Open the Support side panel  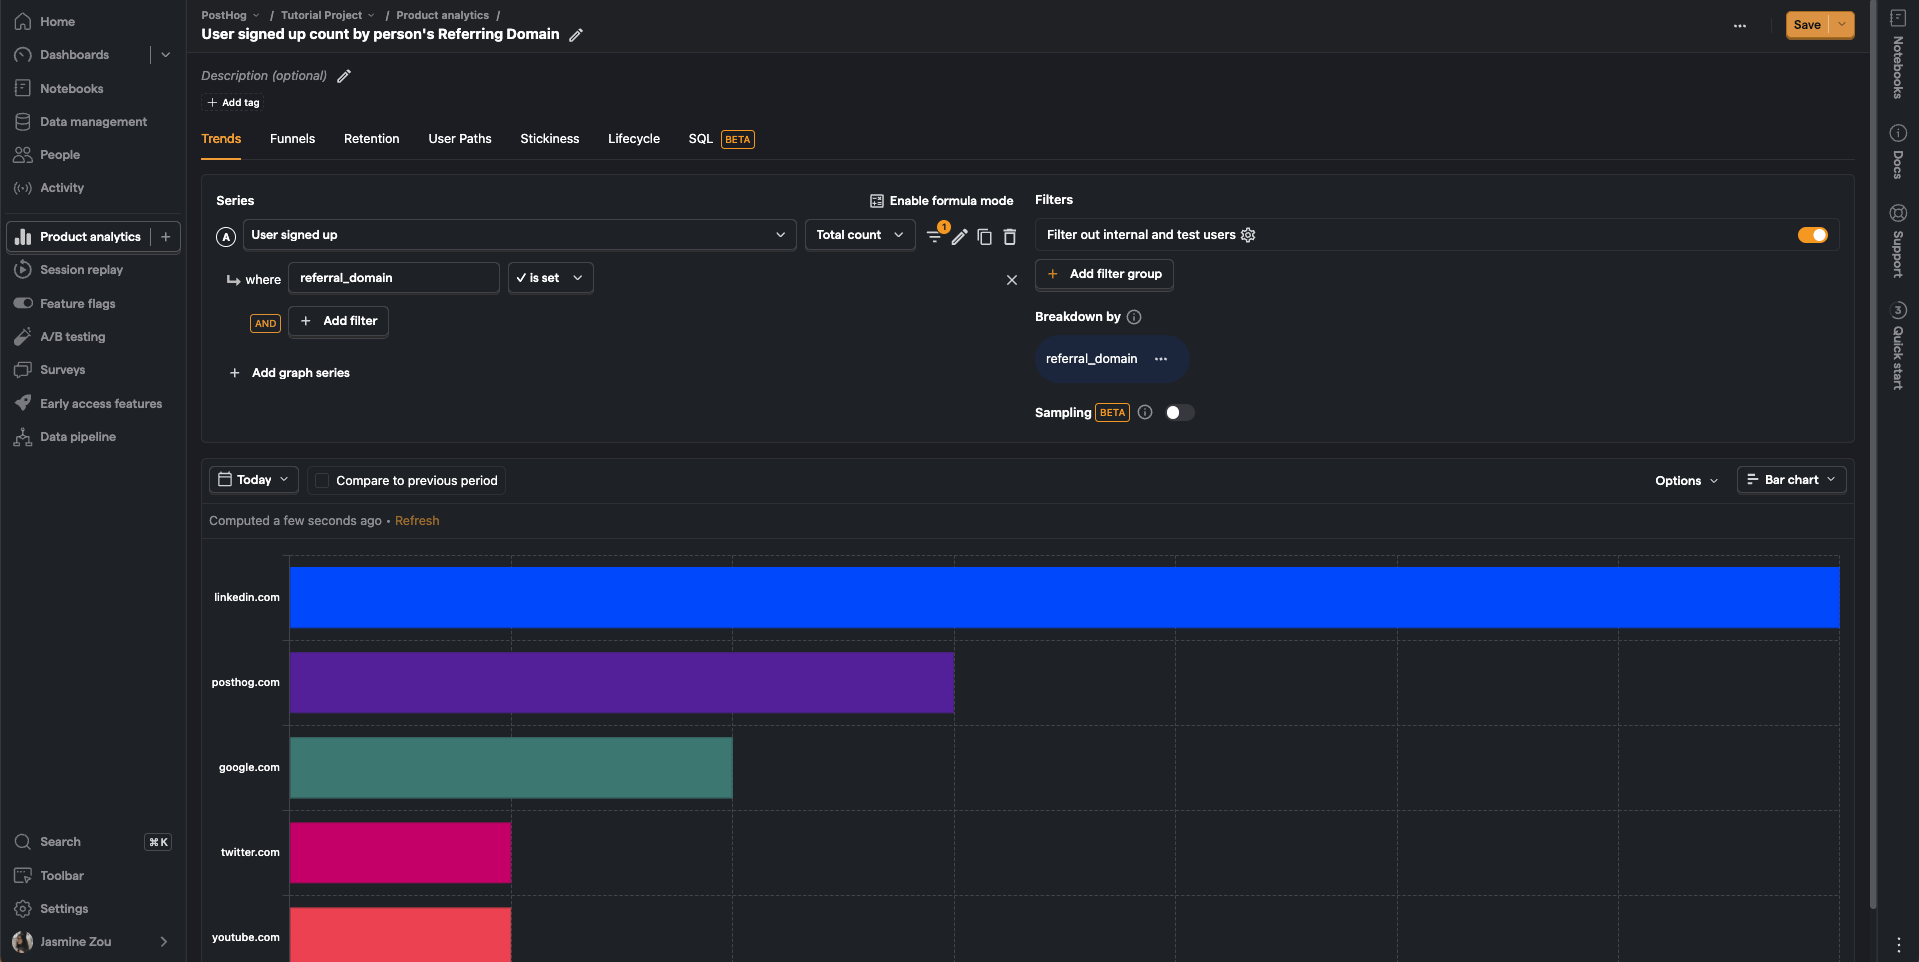1897,241
